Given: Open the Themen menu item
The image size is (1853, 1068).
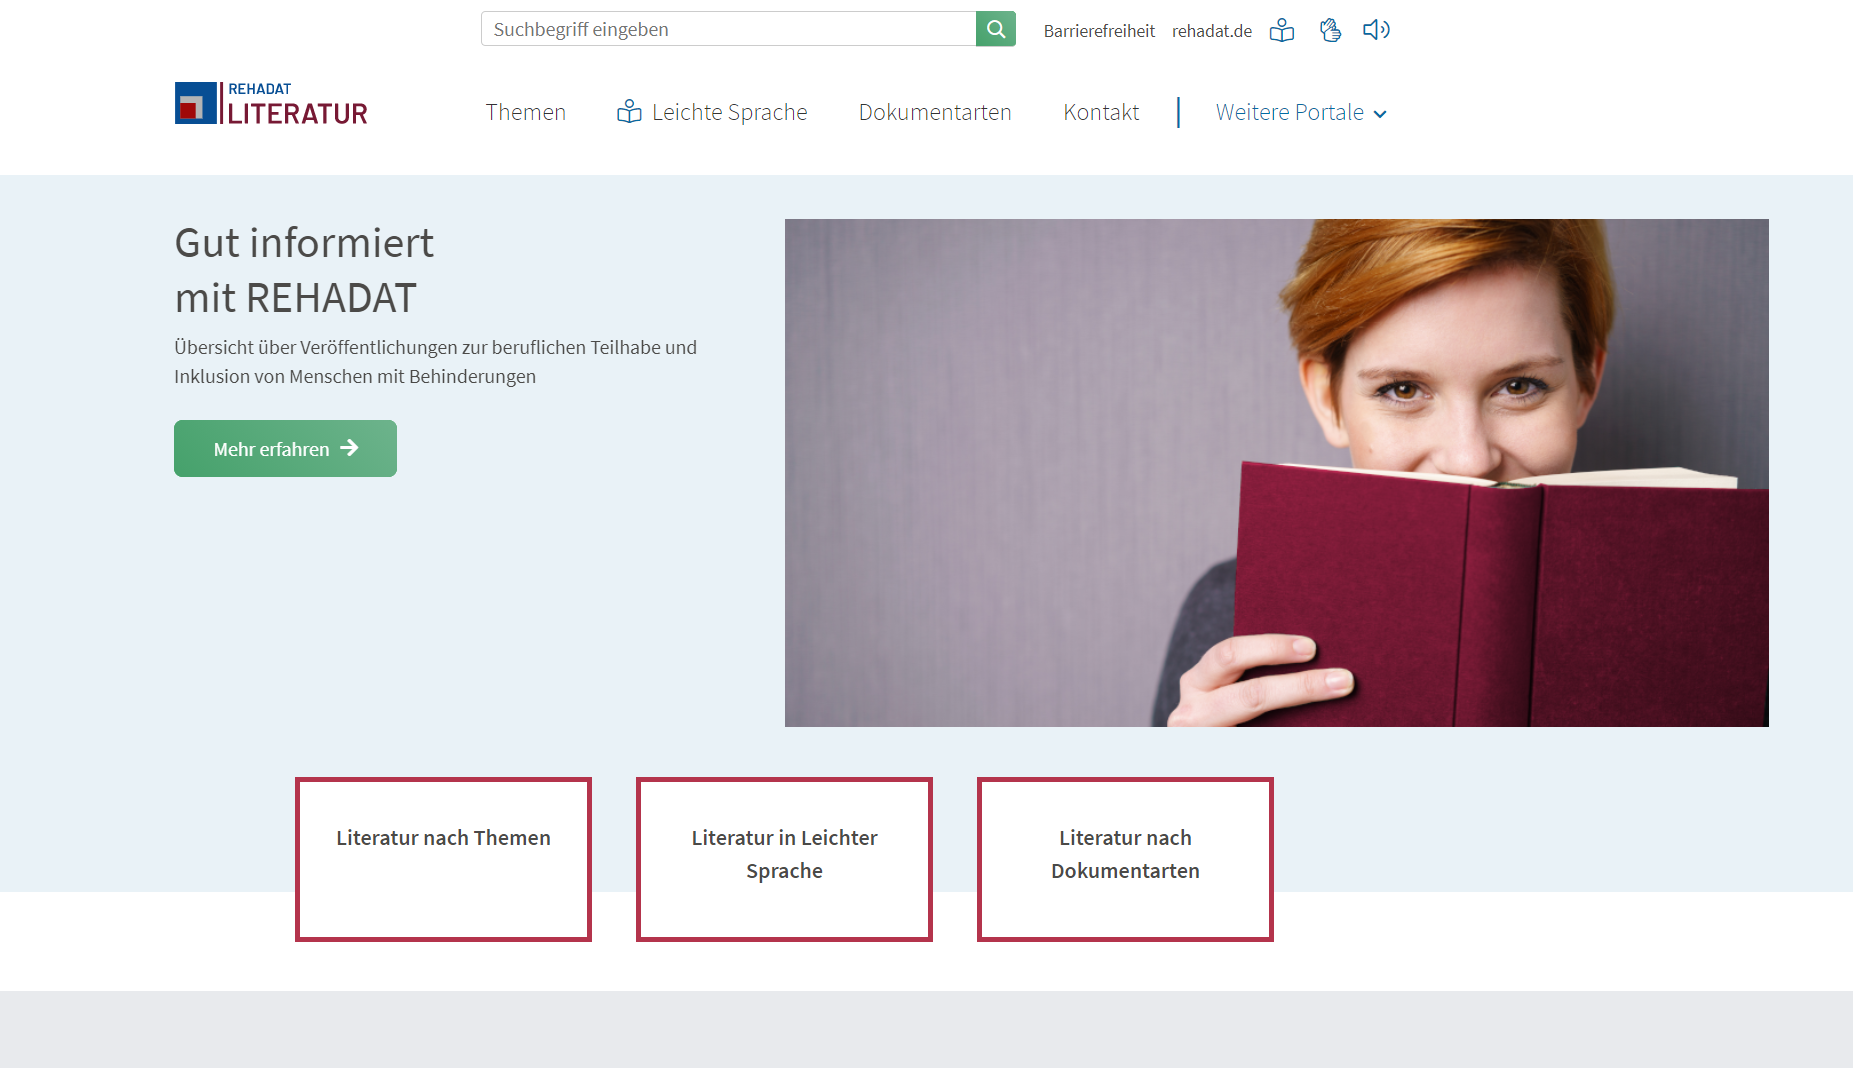Looking at the screenshot, I should (x=526, y=112).
